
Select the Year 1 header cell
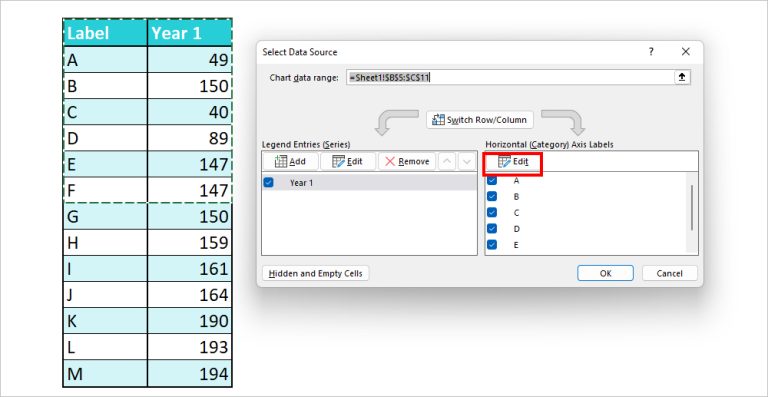point(190,33)
